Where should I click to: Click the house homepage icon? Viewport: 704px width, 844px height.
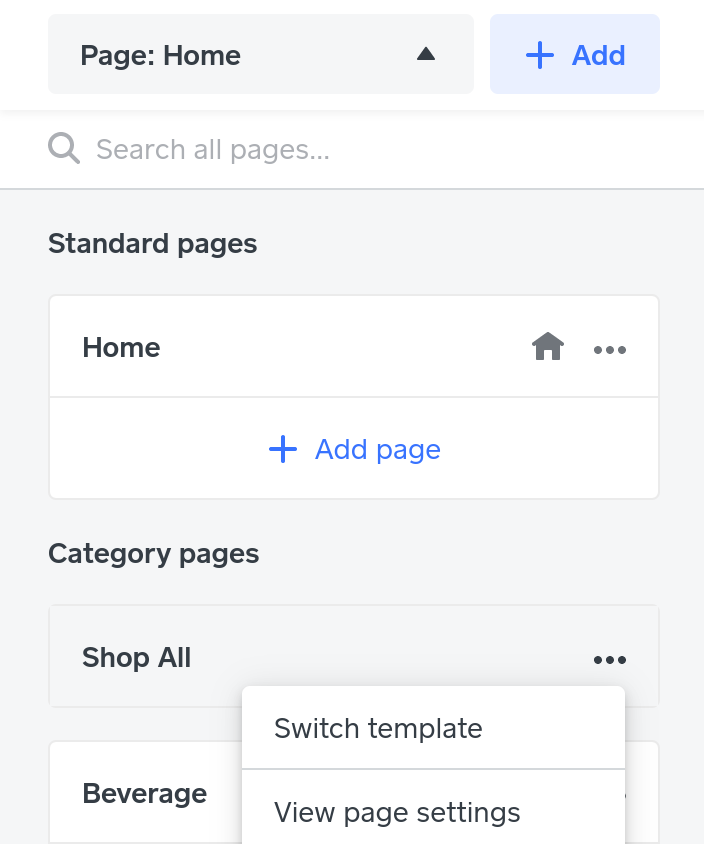point(548,346)
